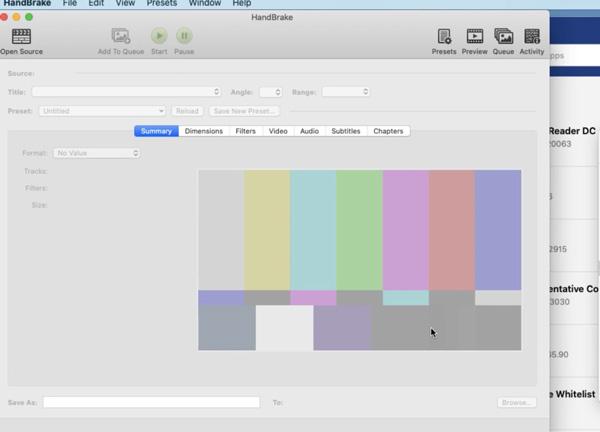Click the color bars preview image
Image resolution: width=600 pixels, height=432 pixels.
[360, 260]
